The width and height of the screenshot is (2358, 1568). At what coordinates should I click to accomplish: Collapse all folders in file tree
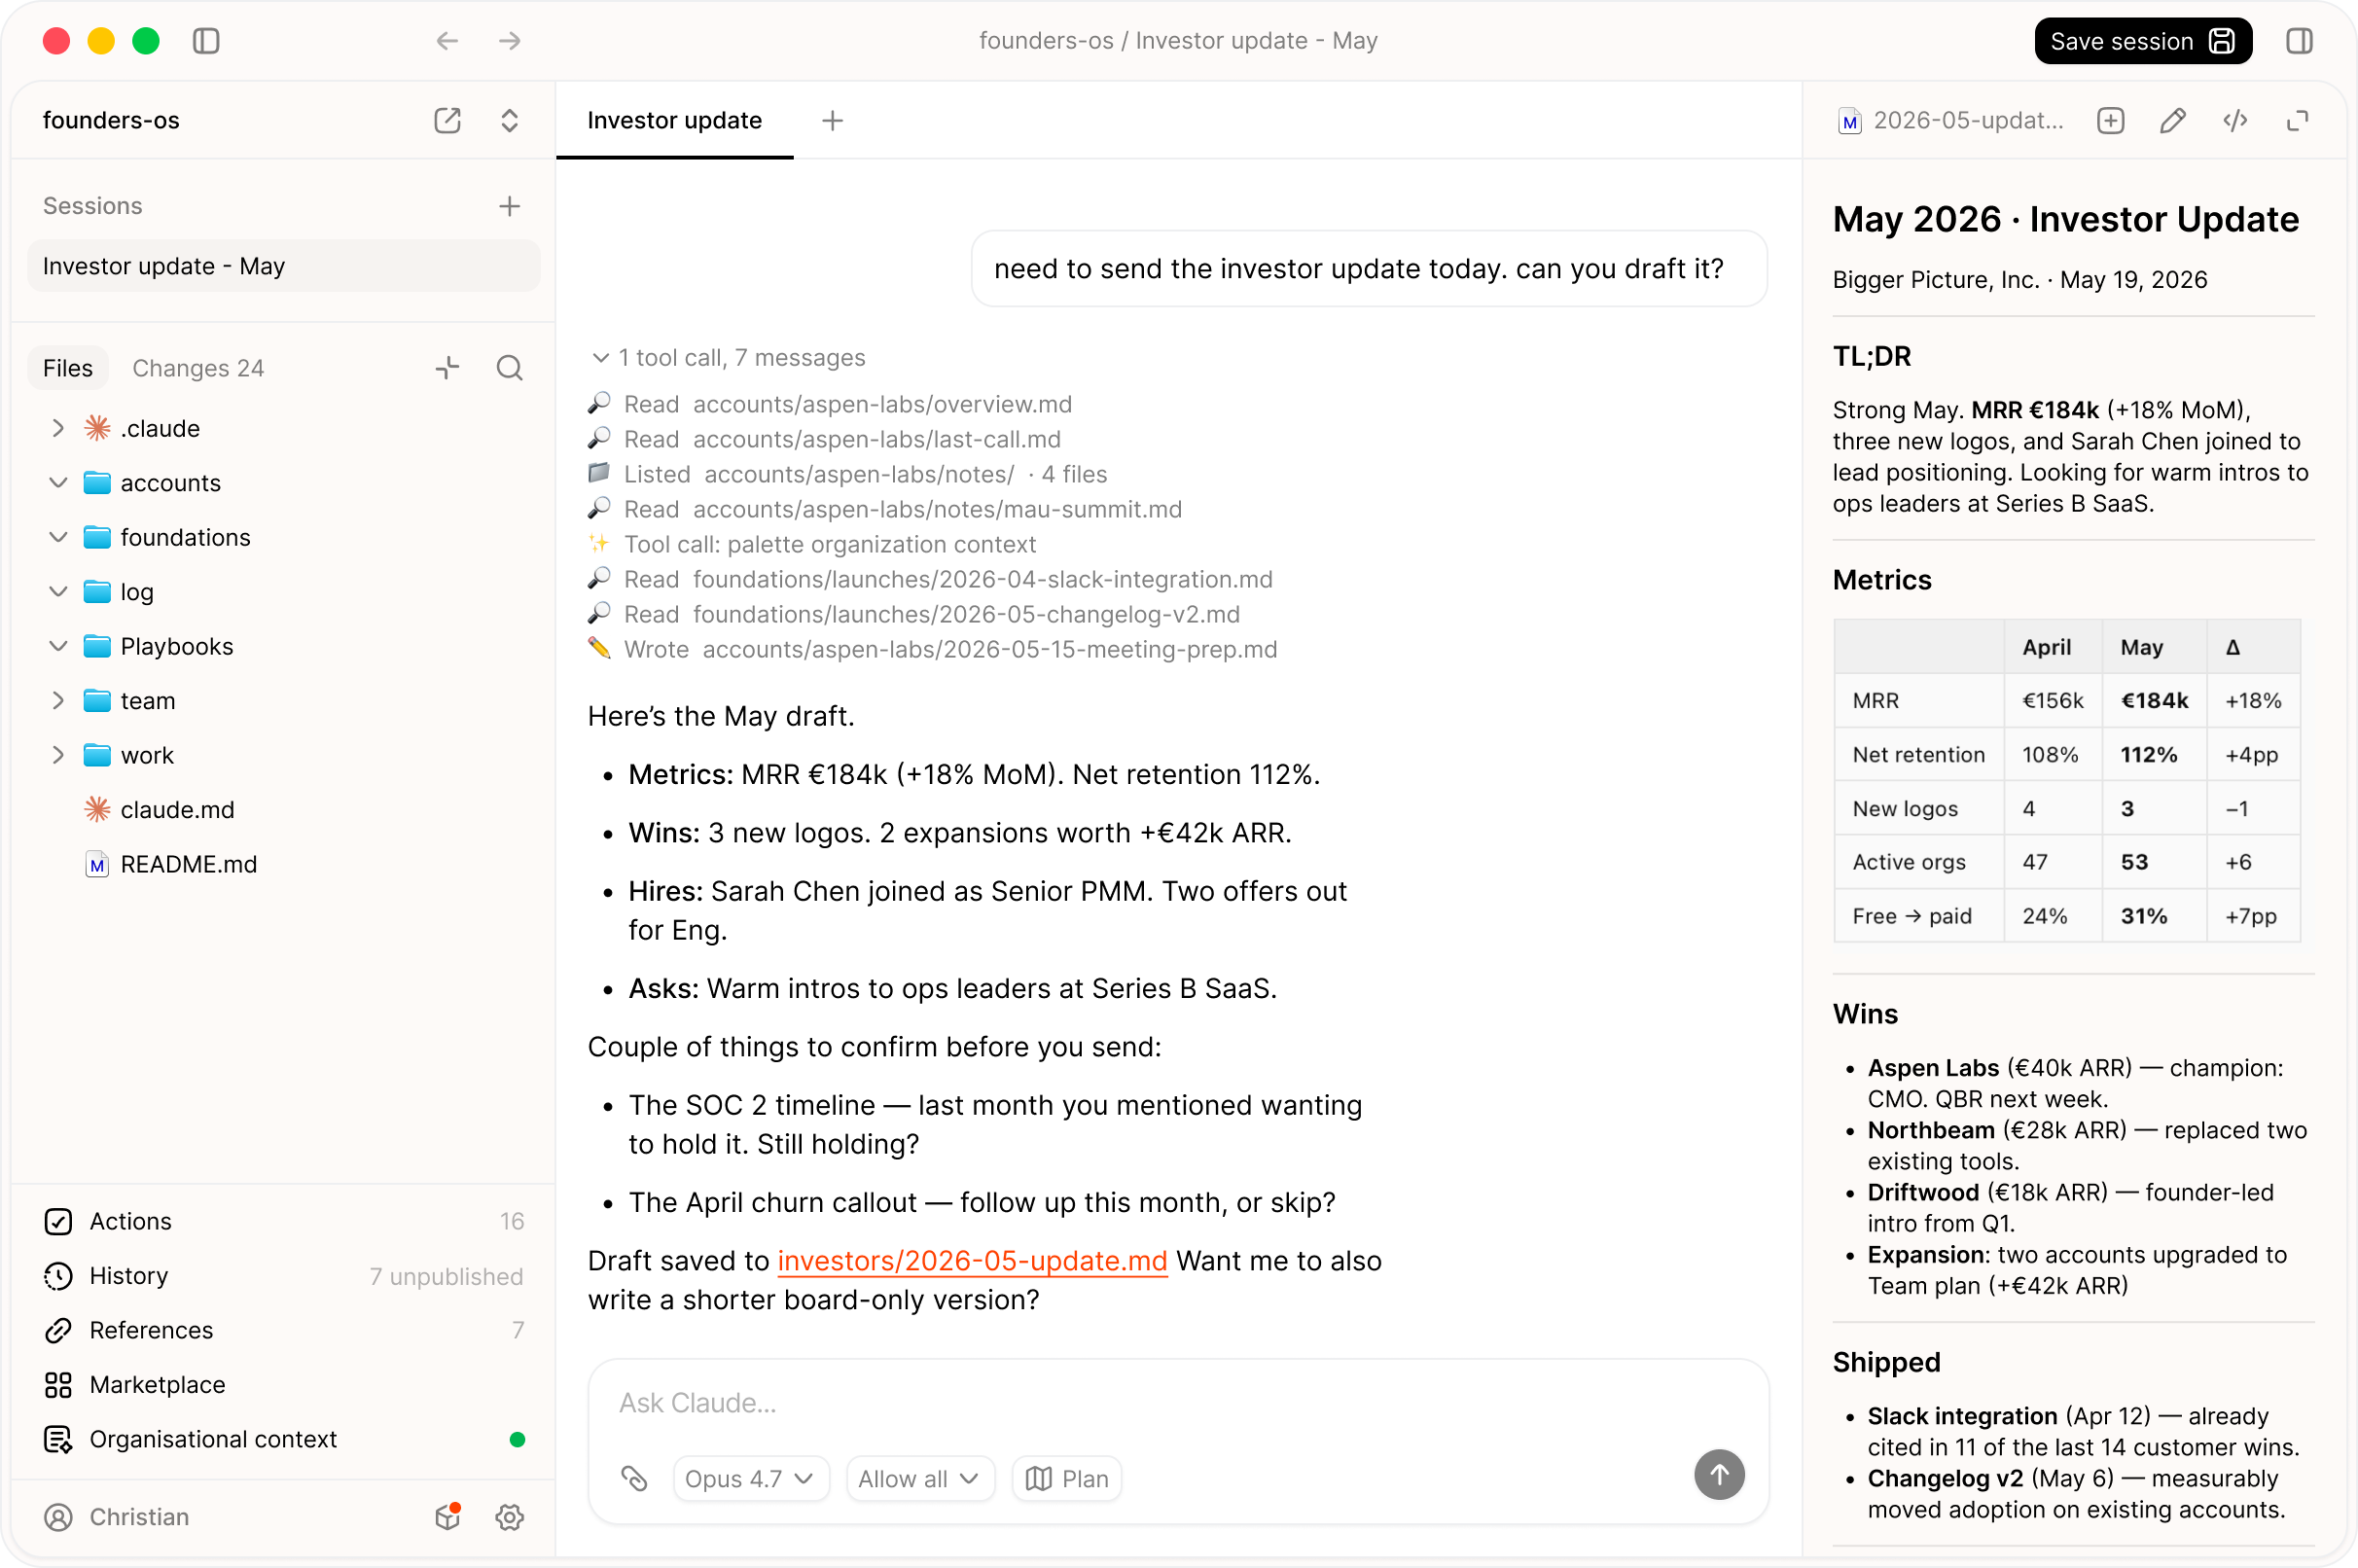pos(447,368)
